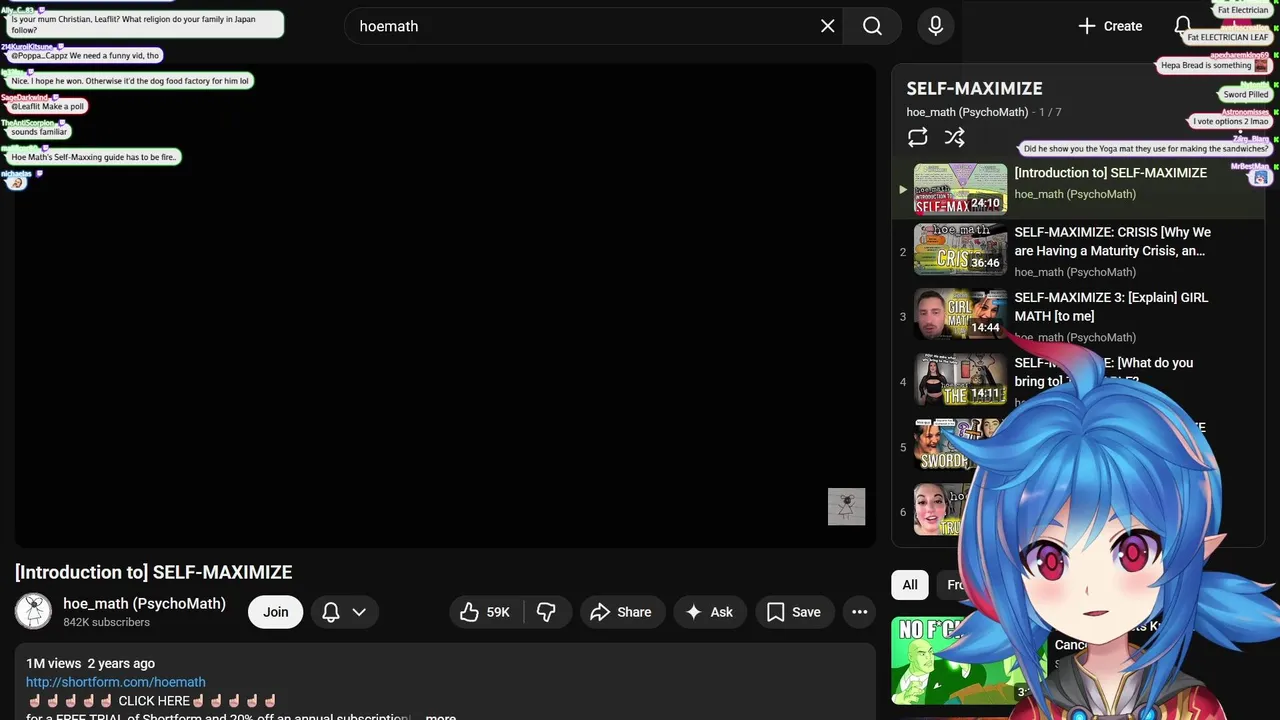Viewport: 1280px width, 720px height.
Task: Click the black video player area
Action: (x=445, y=305)
